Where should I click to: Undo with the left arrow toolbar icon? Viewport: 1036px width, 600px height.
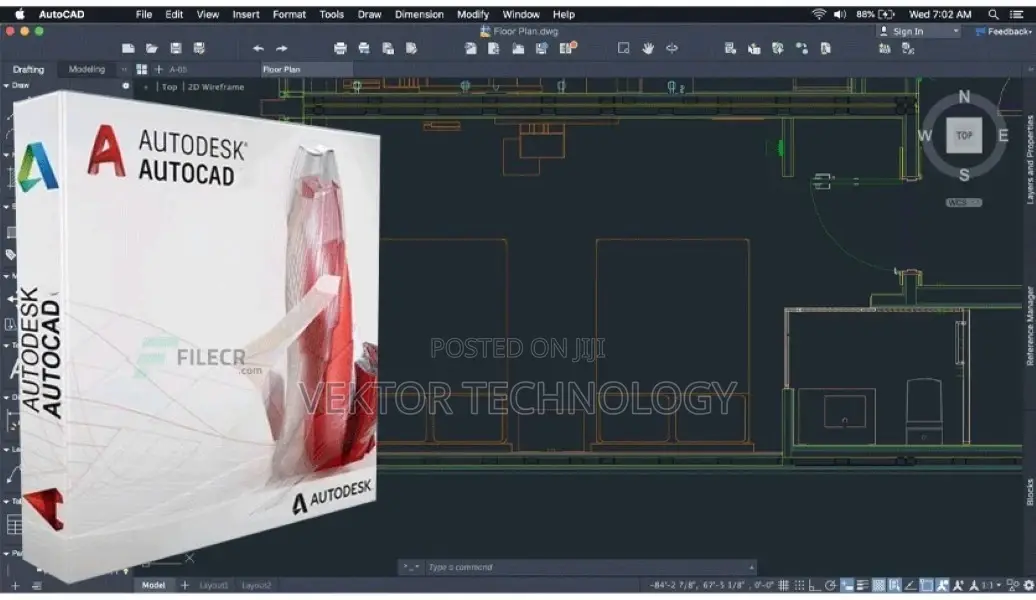tap(258, 48)
